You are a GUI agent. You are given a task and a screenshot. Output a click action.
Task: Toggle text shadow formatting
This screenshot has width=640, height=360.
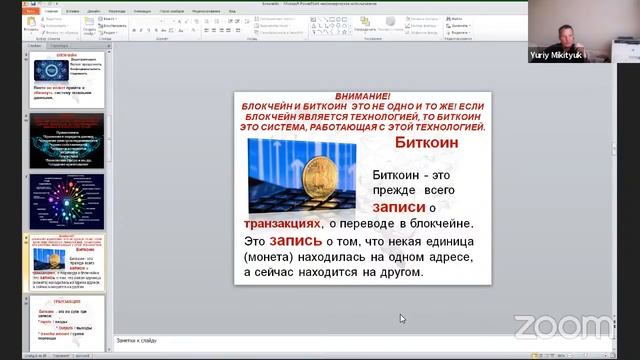coord(156,31)
